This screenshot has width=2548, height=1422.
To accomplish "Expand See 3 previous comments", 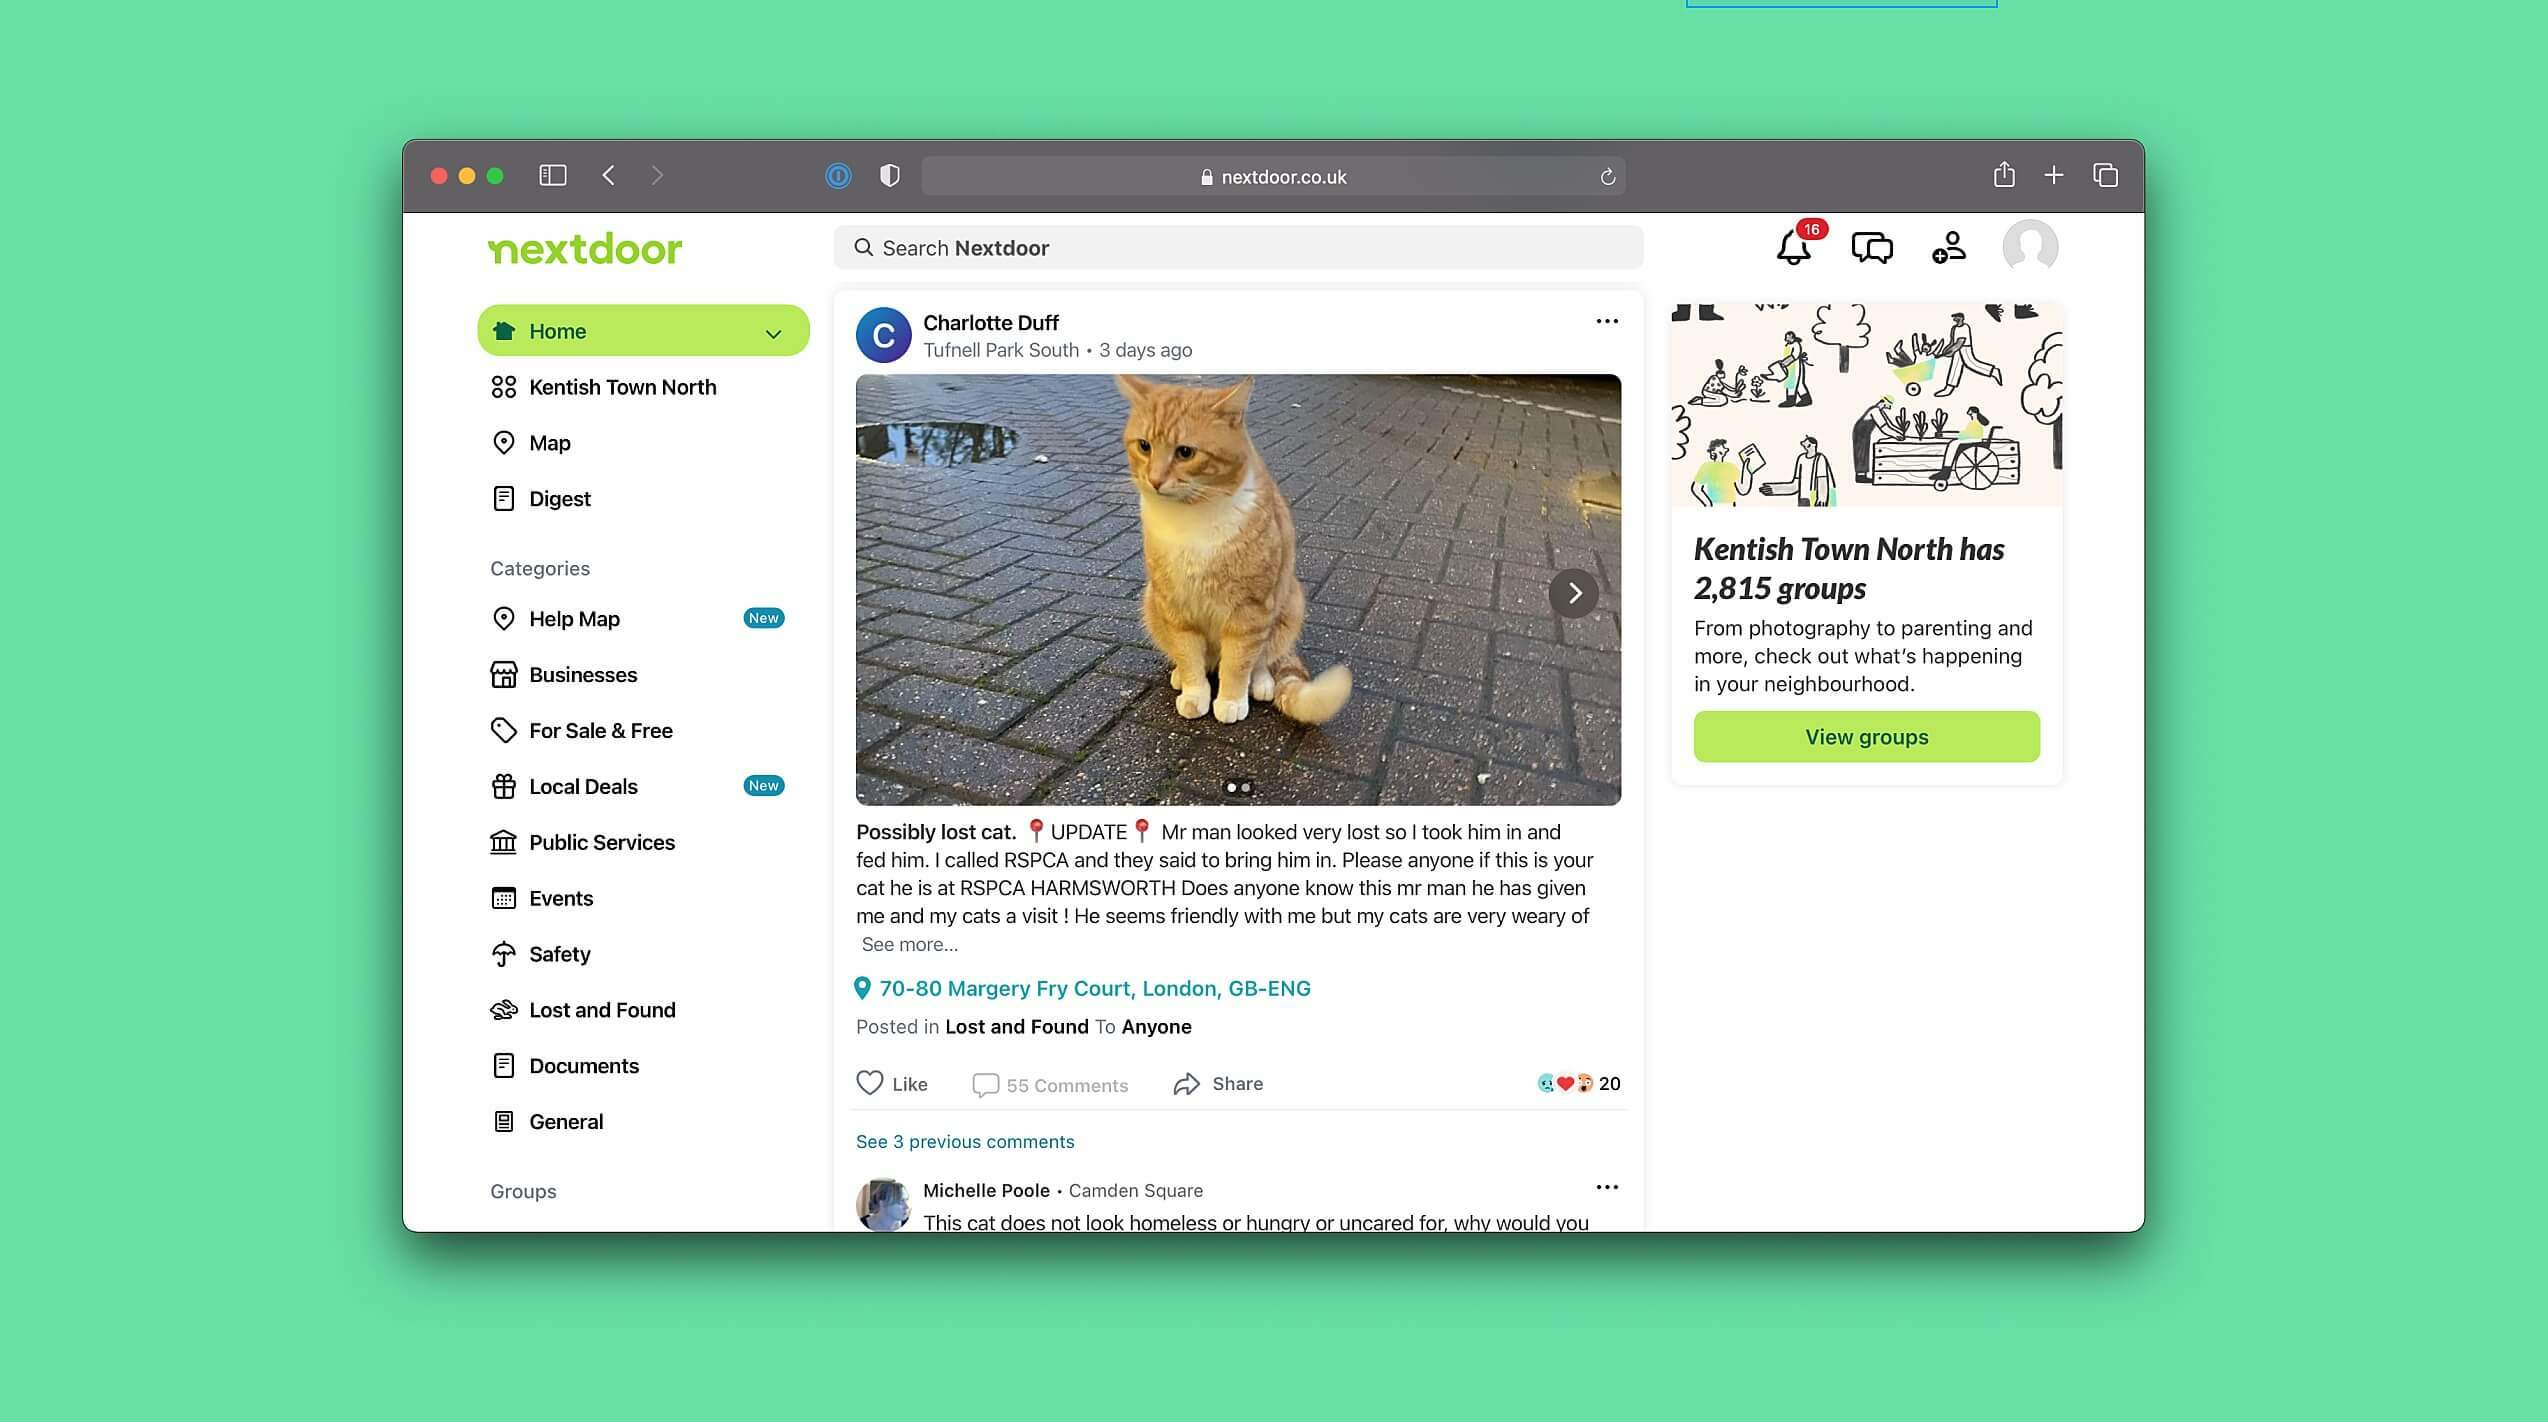I will tap(965, 1142).
